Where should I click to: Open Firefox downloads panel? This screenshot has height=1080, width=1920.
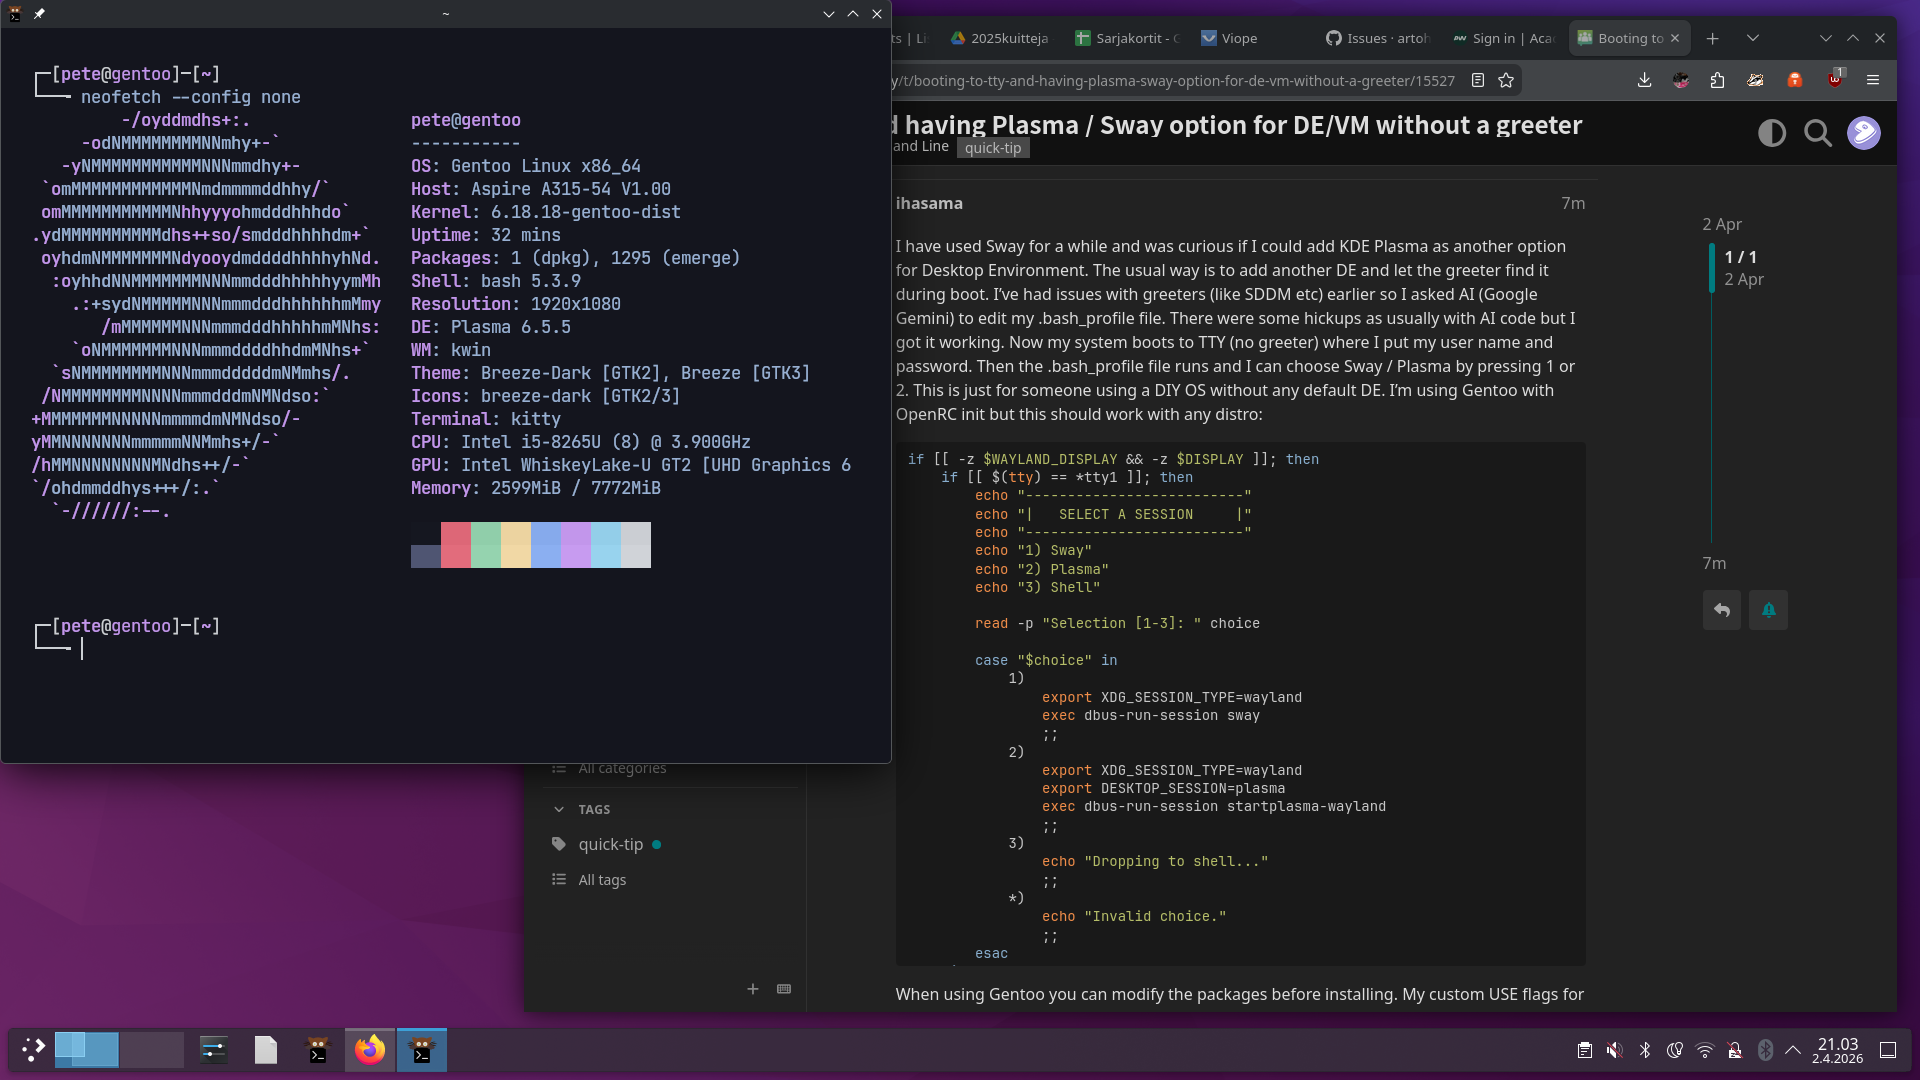click(1644, 81)
